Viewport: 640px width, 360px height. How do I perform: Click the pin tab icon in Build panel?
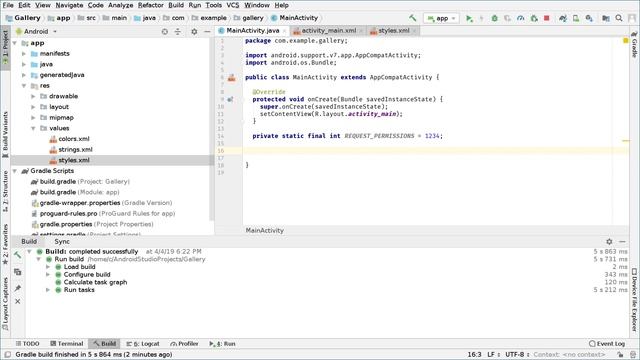point(18,288)
